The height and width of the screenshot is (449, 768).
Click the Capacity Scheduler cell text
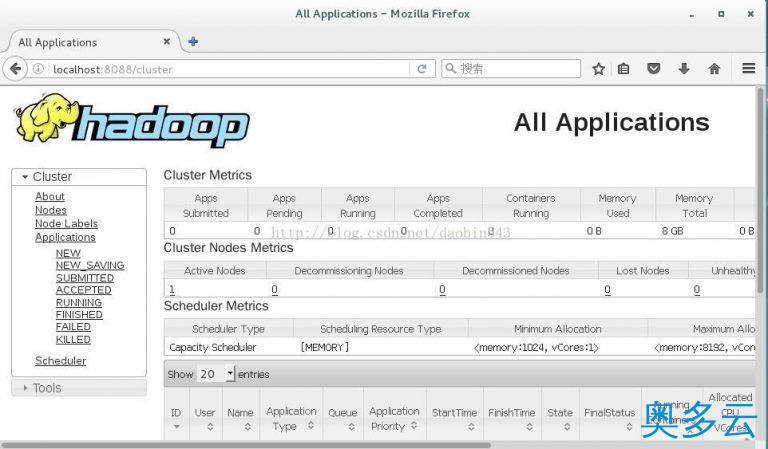tap(213, 347)
